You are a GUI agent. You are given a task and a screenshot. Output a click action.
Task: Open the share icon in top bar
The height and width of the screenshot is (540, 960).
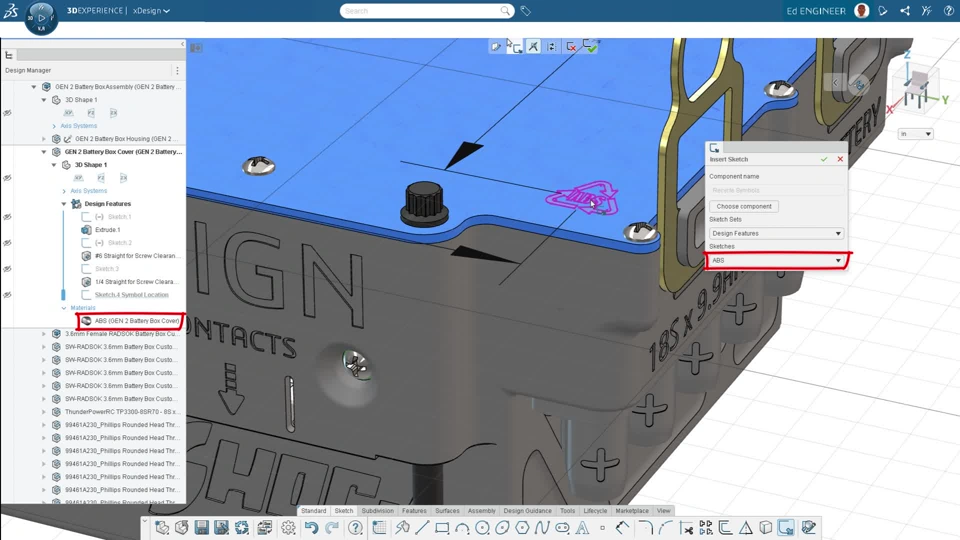tap(905, 11)
